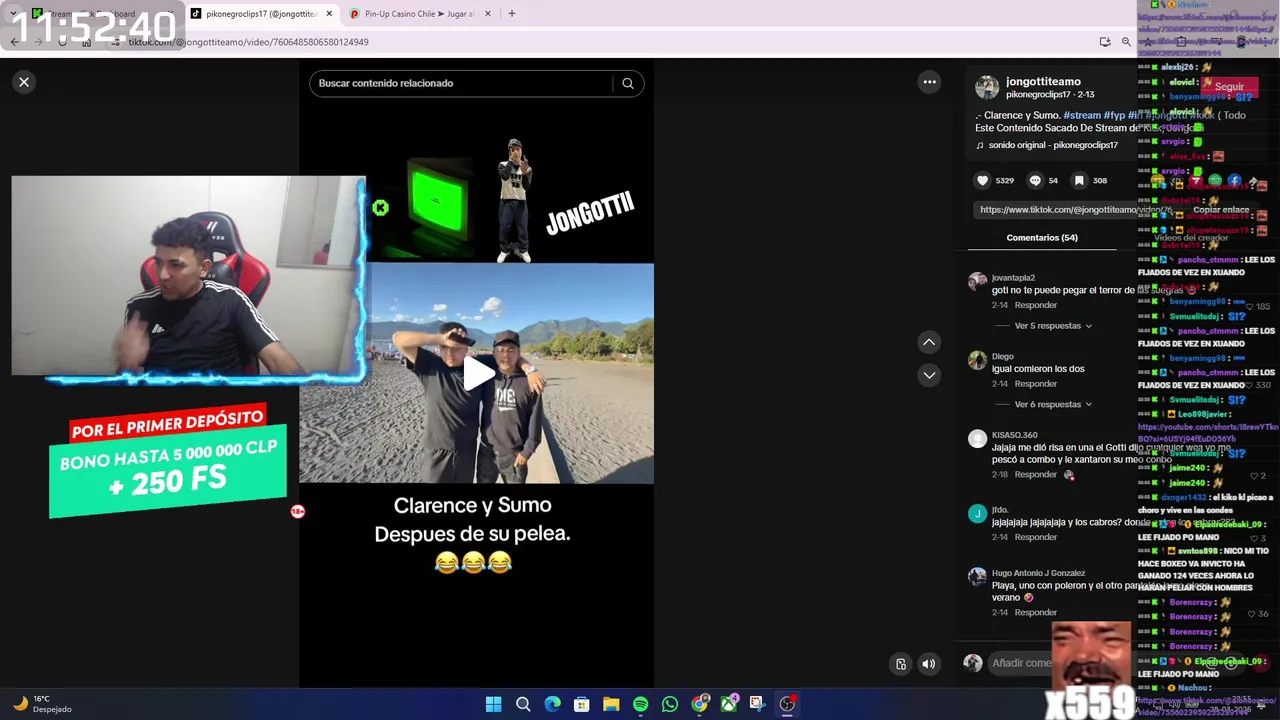Open the three-dot more options menu
1280x720 pixels.
[929, 82]
